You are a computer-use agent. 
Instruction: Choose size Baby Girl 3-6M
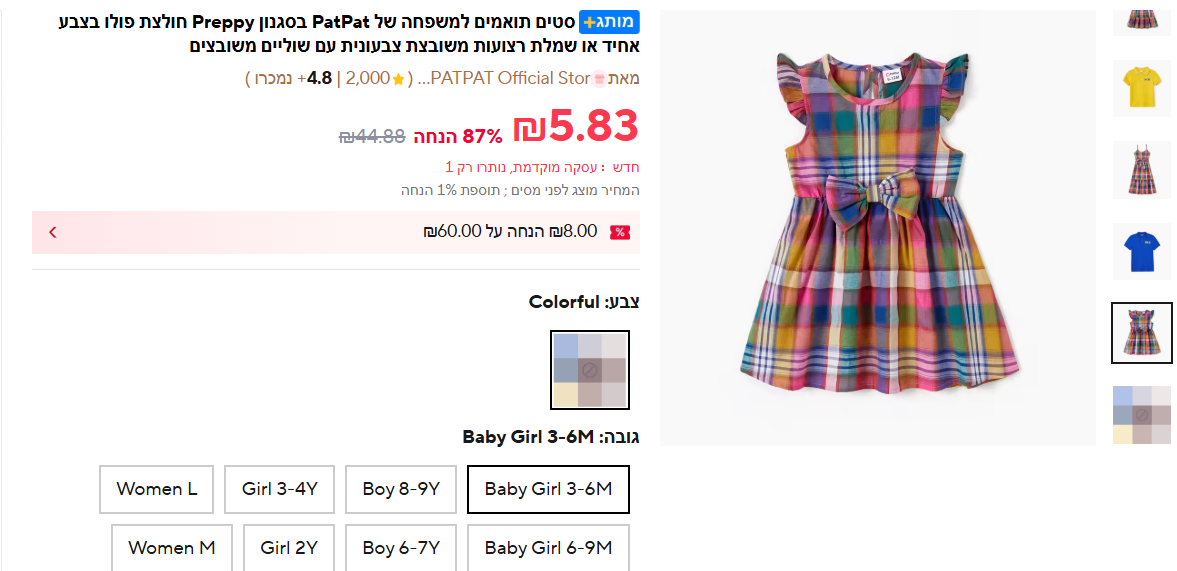pyautogui.click(x=548, y=489)
